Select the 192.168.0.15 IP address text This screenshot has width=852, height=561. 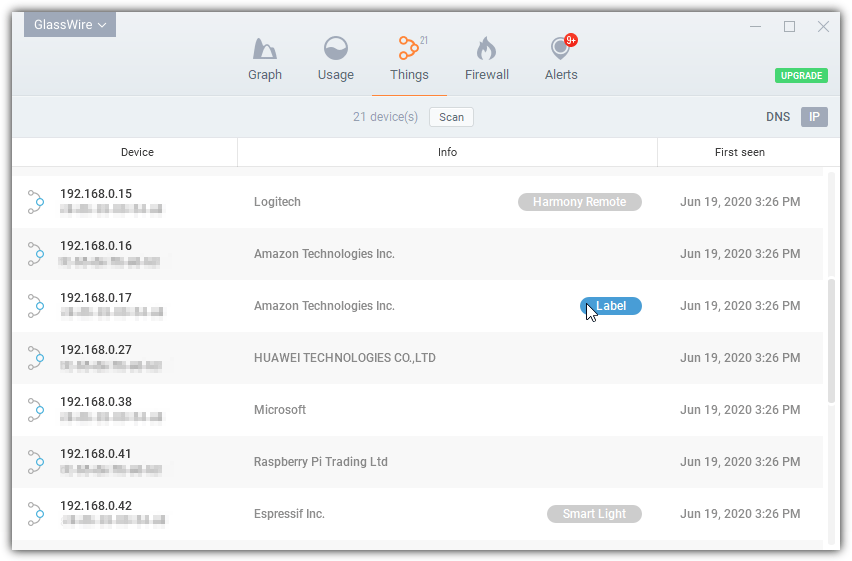tap(96, 194)
